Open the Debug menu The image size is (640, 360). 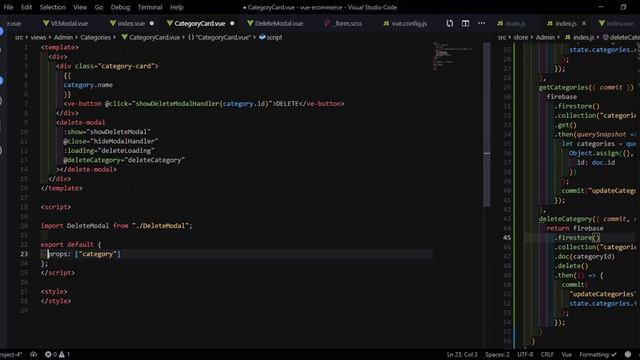click(120, 7)
